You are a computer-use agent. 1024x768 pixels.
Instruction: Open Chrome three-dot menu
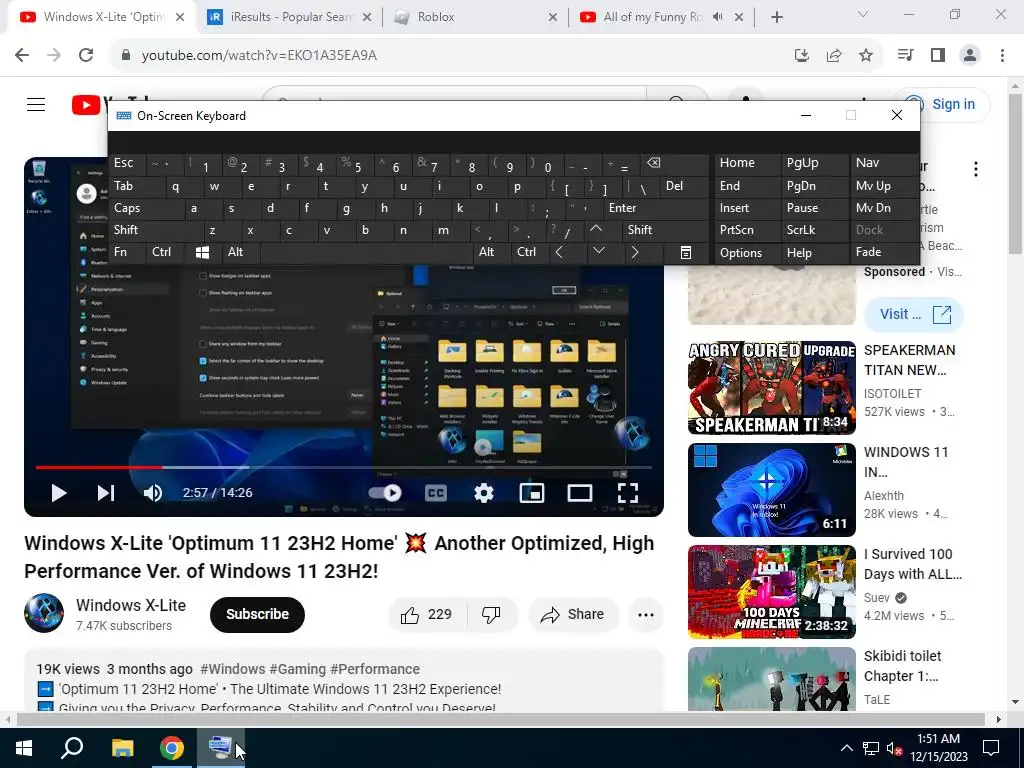coord(1002,56)
